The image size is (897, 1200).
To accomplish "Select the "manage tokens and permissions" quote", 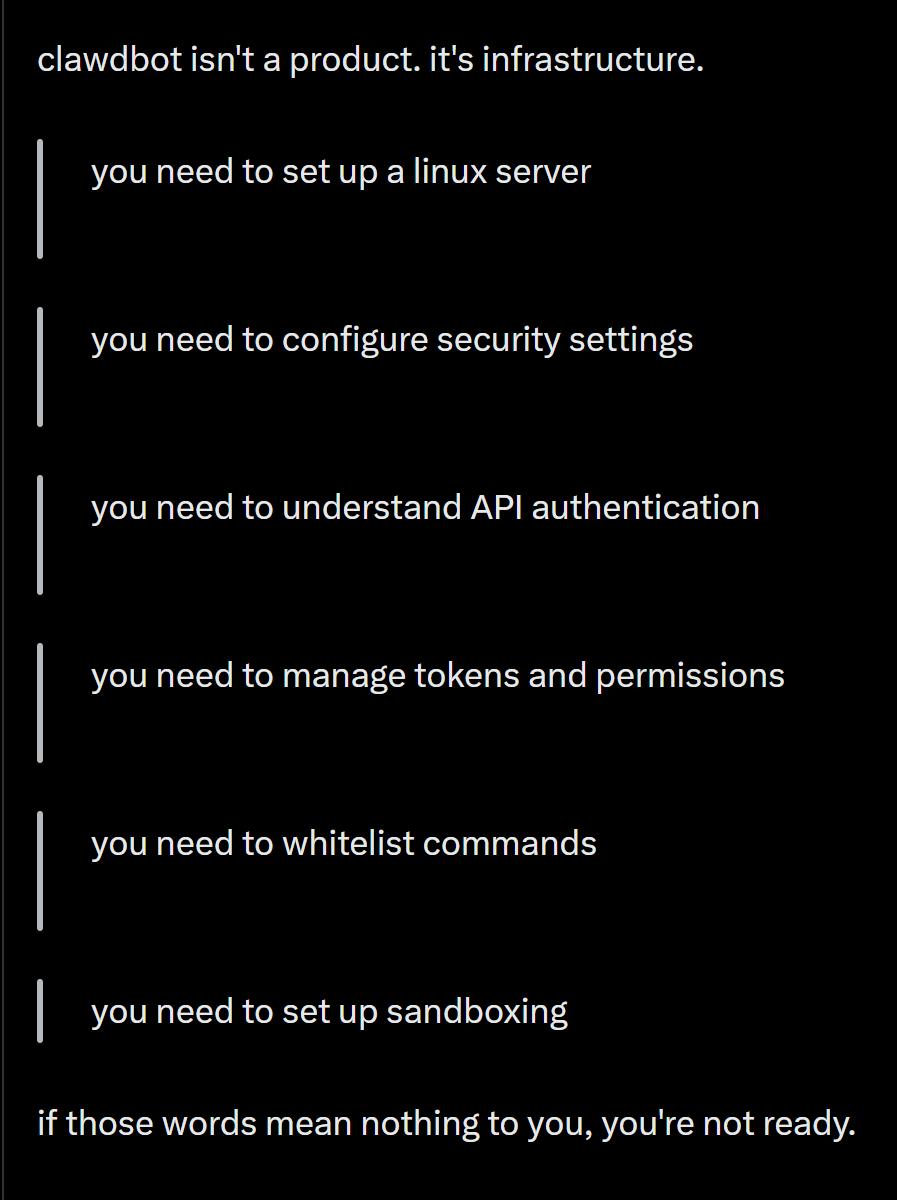I will [437, 676].
